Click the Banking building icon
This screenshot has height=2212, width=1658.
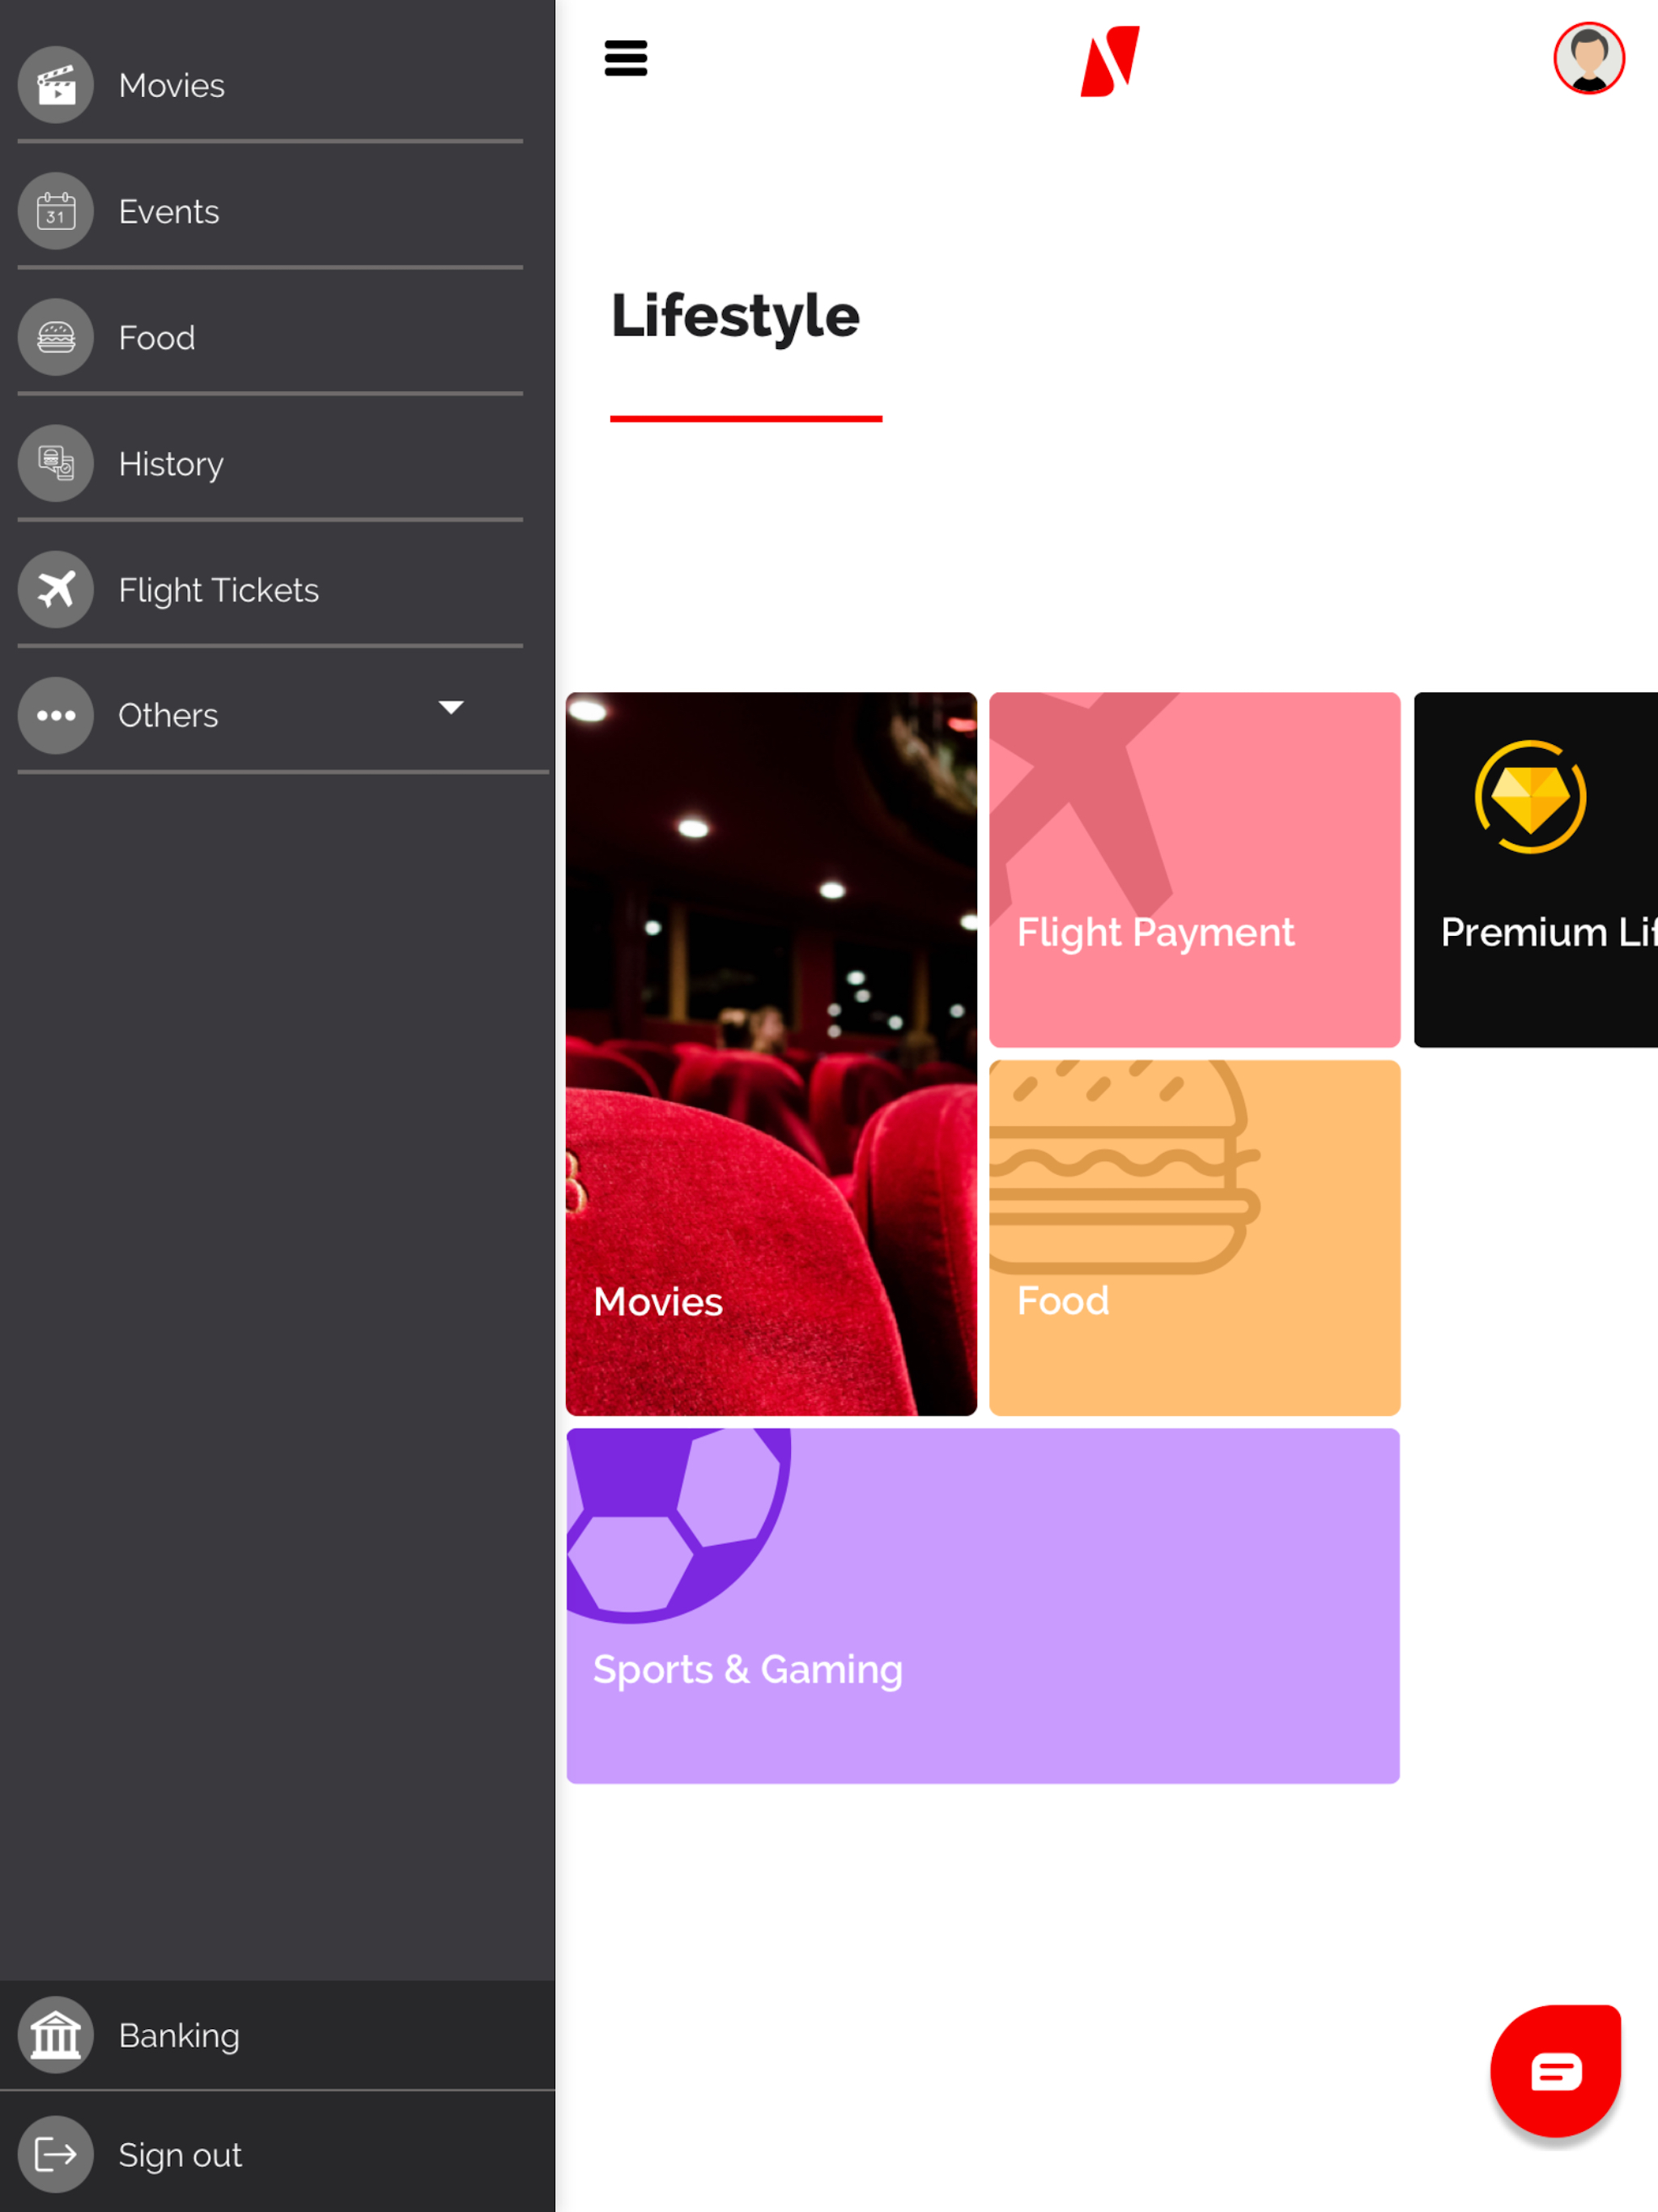[56, 2035]
